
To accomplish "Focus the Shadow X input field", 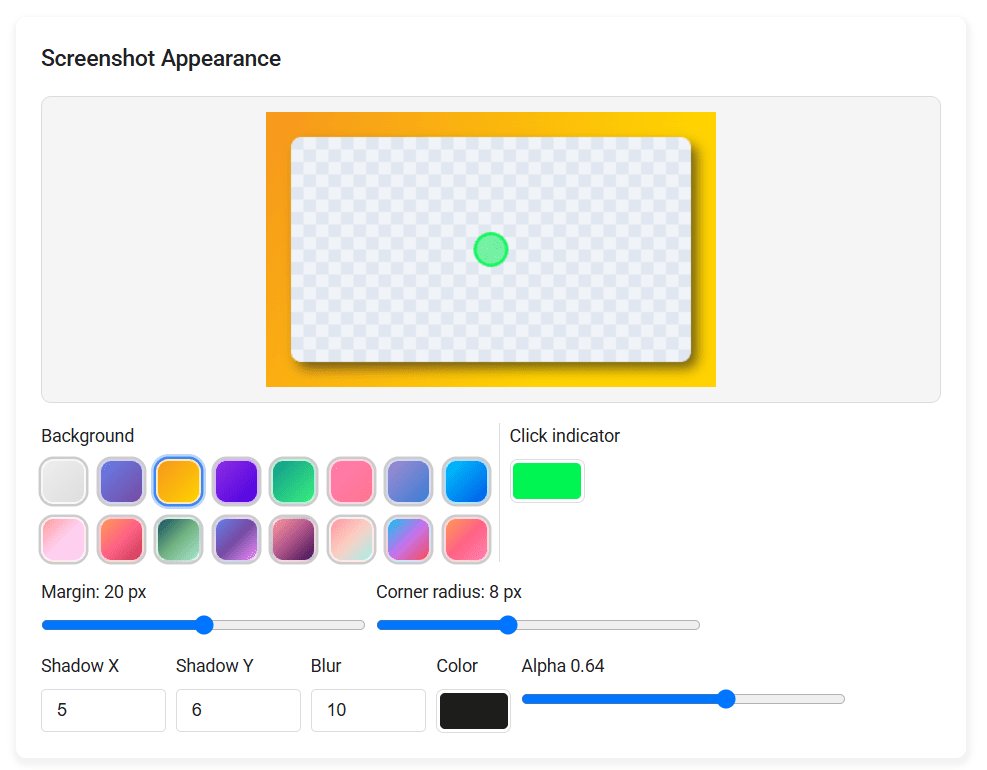I will (103, 710).
